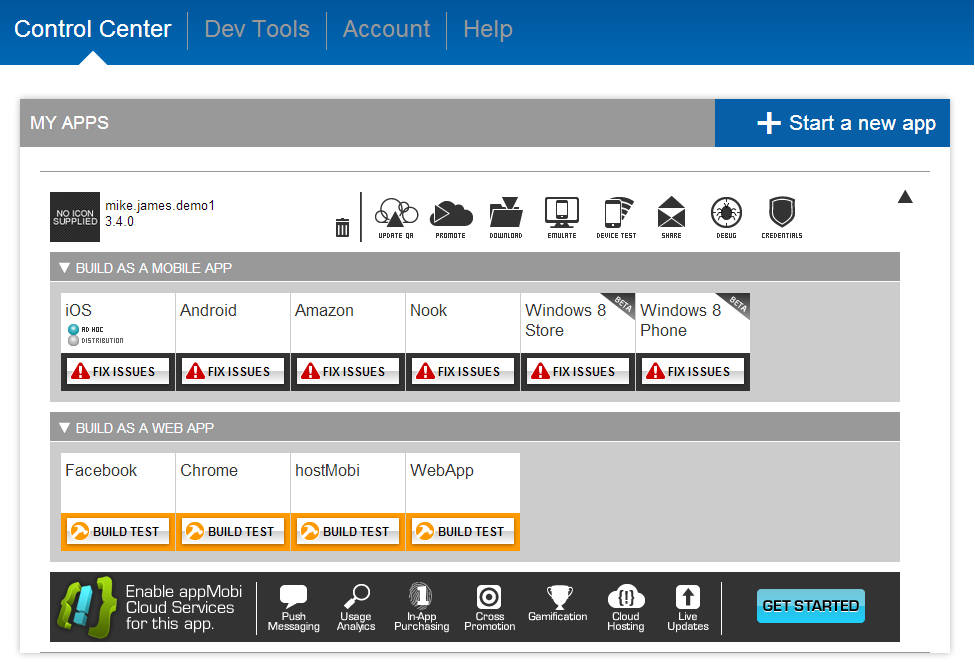The height and width of the screenshot is (663, 975).
Task: Click the No Icon Supplied app thumbnail
Action: coord(75,216)
